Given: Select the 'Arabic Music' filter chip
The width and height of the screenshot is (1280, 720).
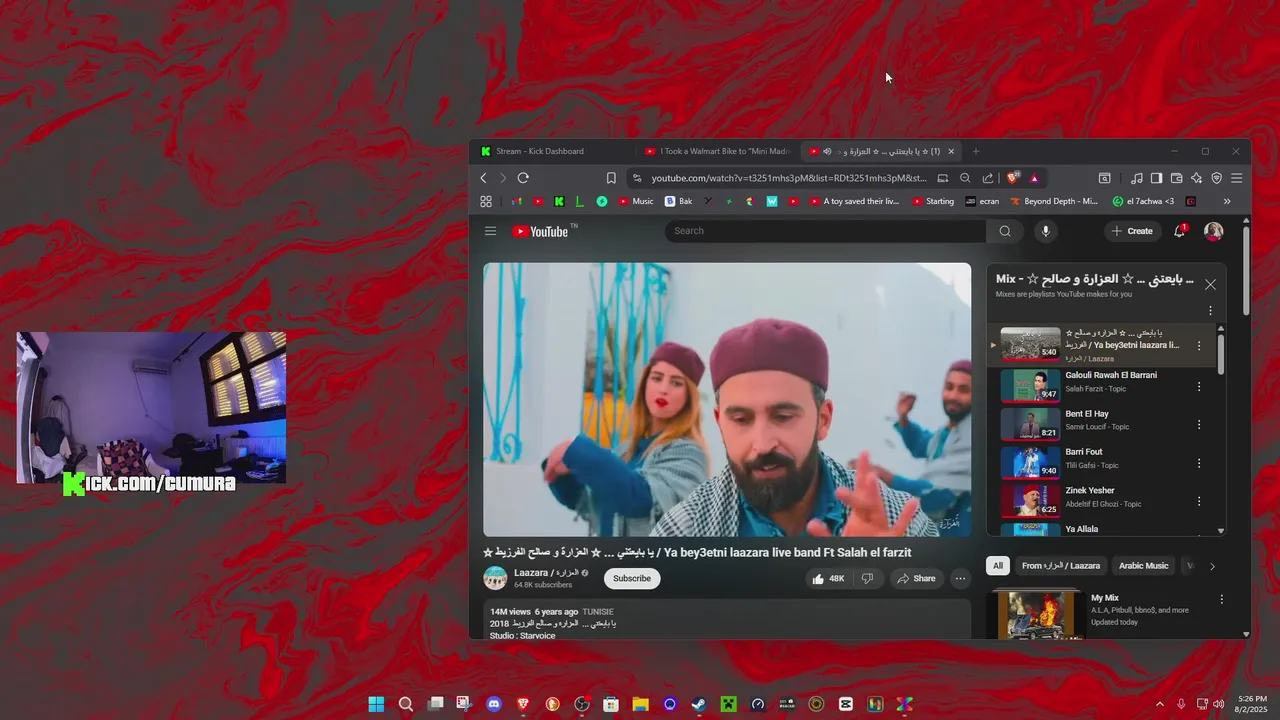Looking at the screenshot, I should [1143, 566].
